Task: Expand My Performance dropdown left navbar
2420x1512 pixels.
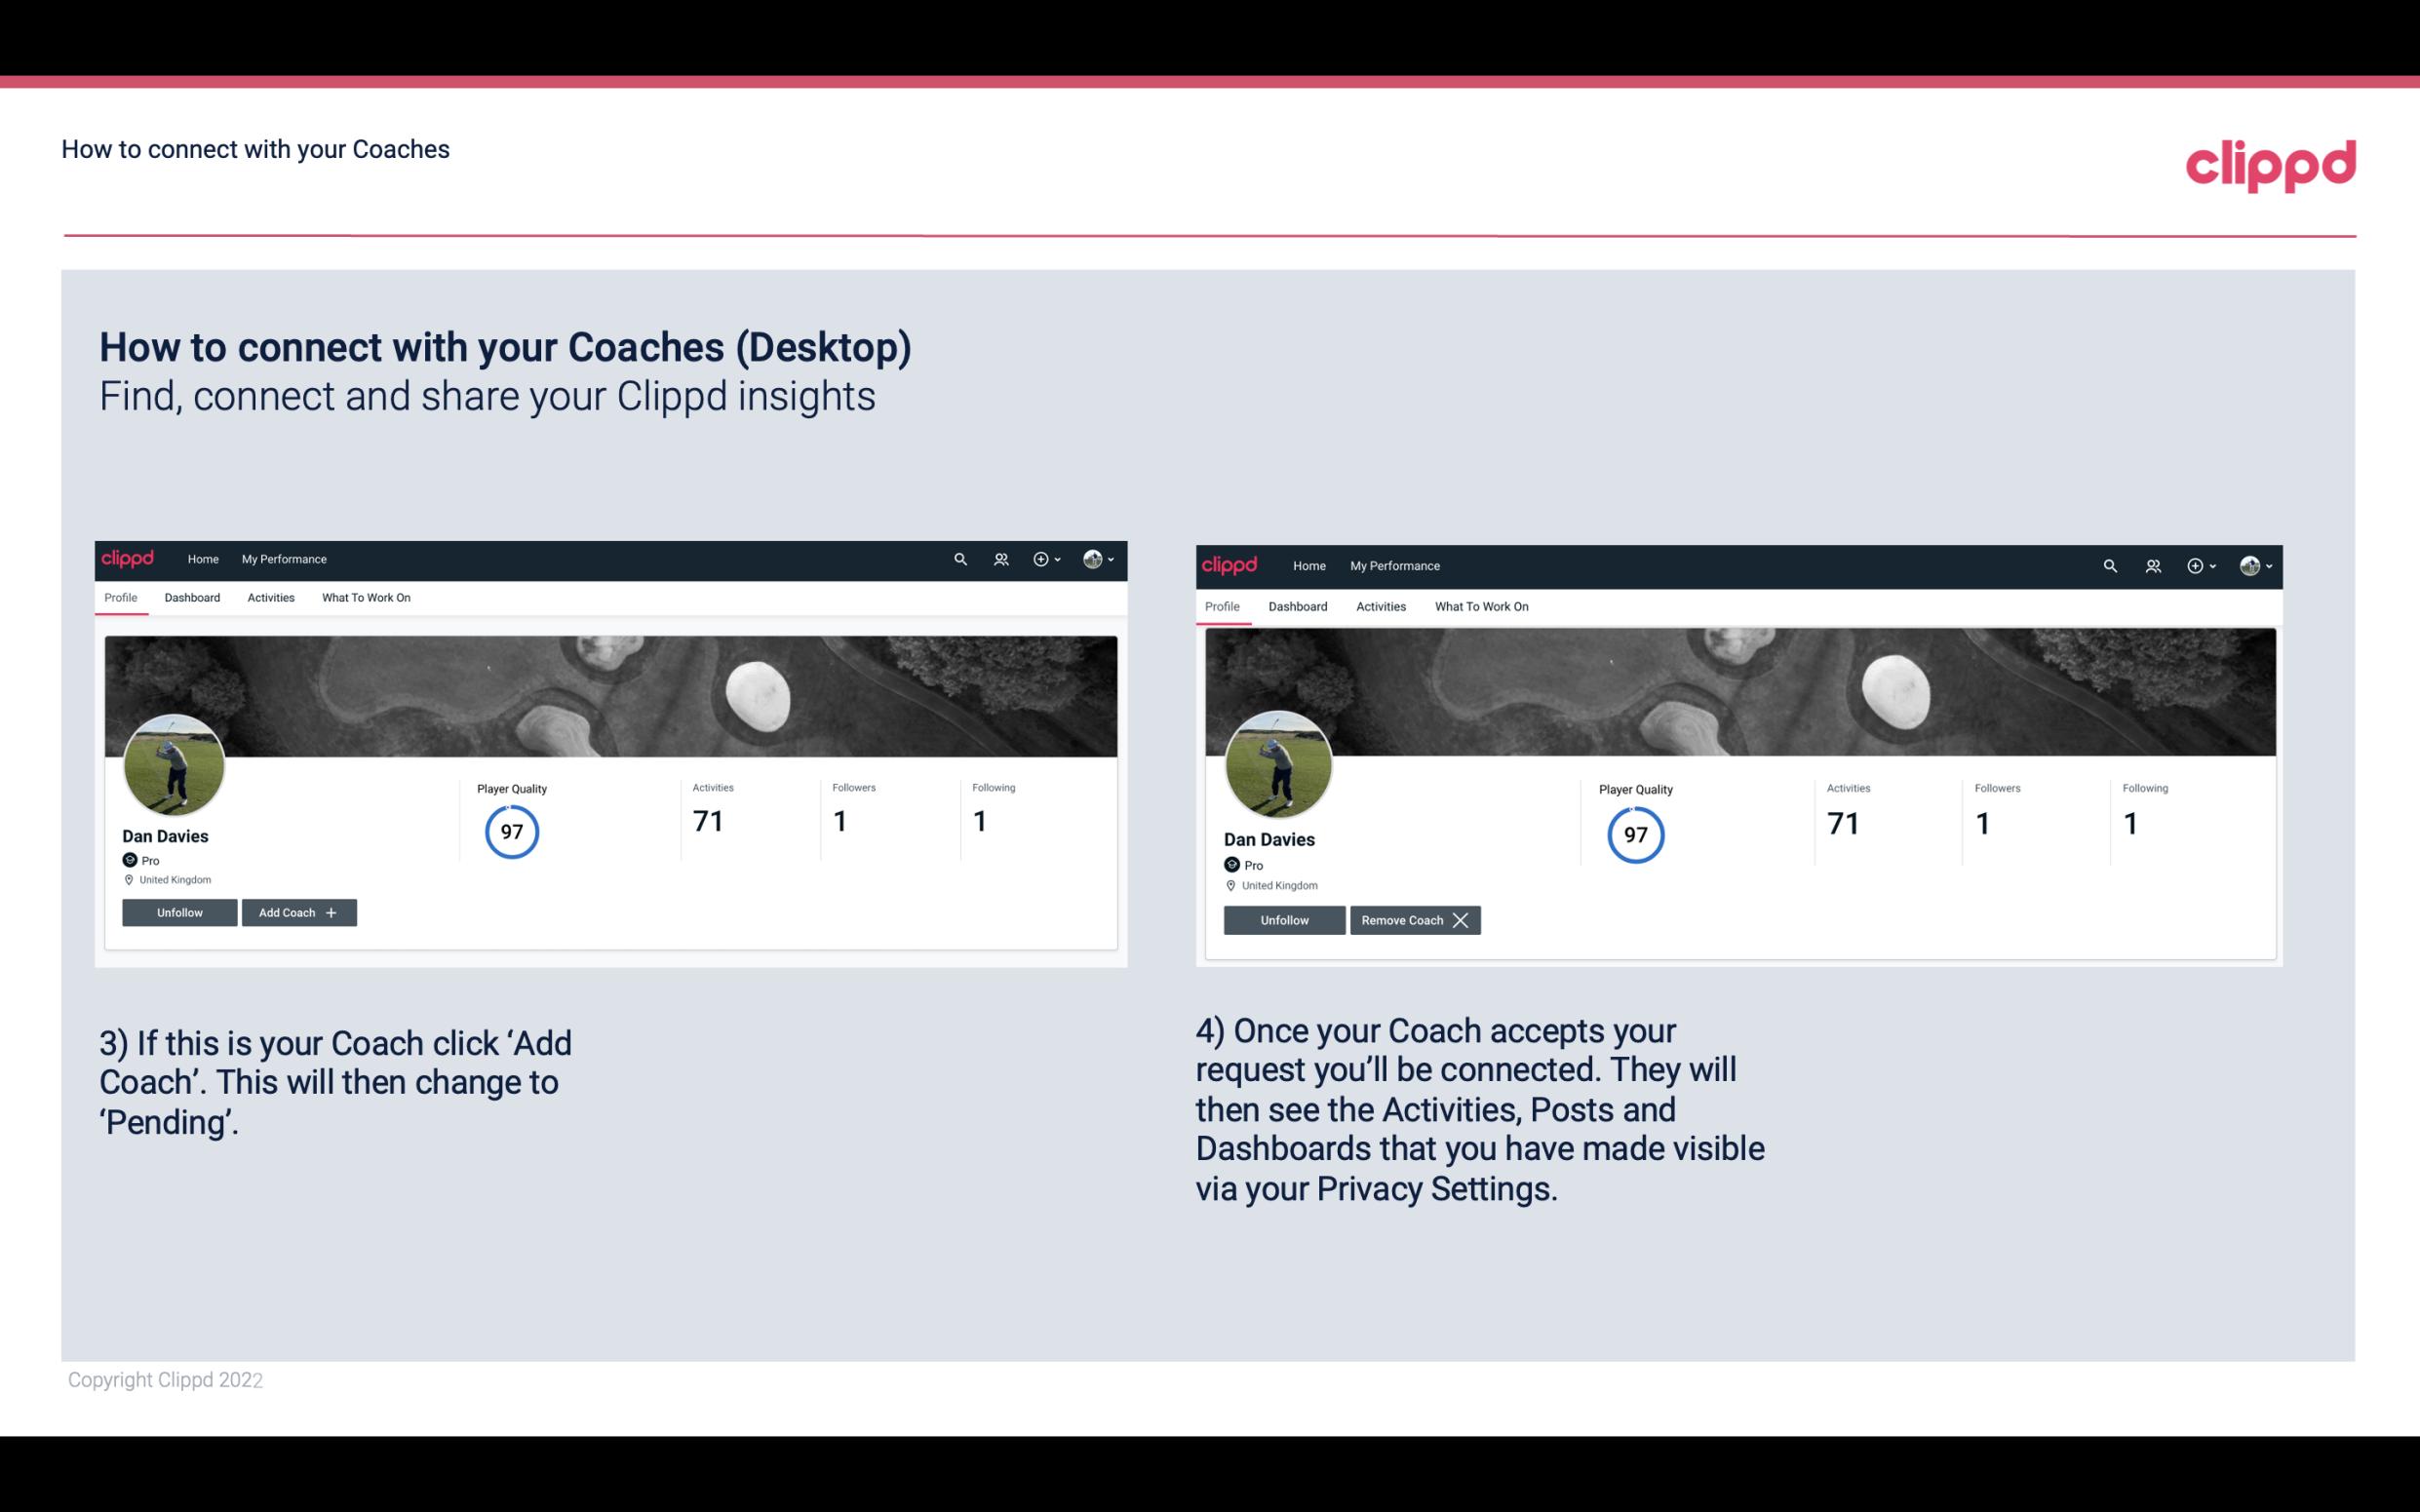Action: point(282,558)
